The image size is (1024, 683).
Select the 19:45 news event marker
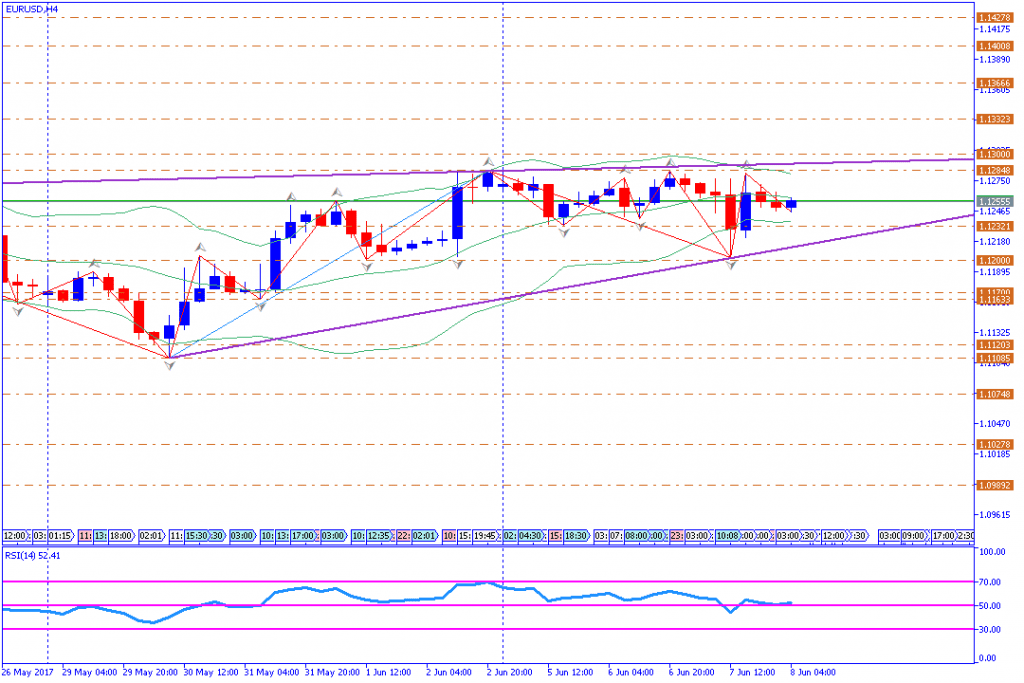[485, 536]
